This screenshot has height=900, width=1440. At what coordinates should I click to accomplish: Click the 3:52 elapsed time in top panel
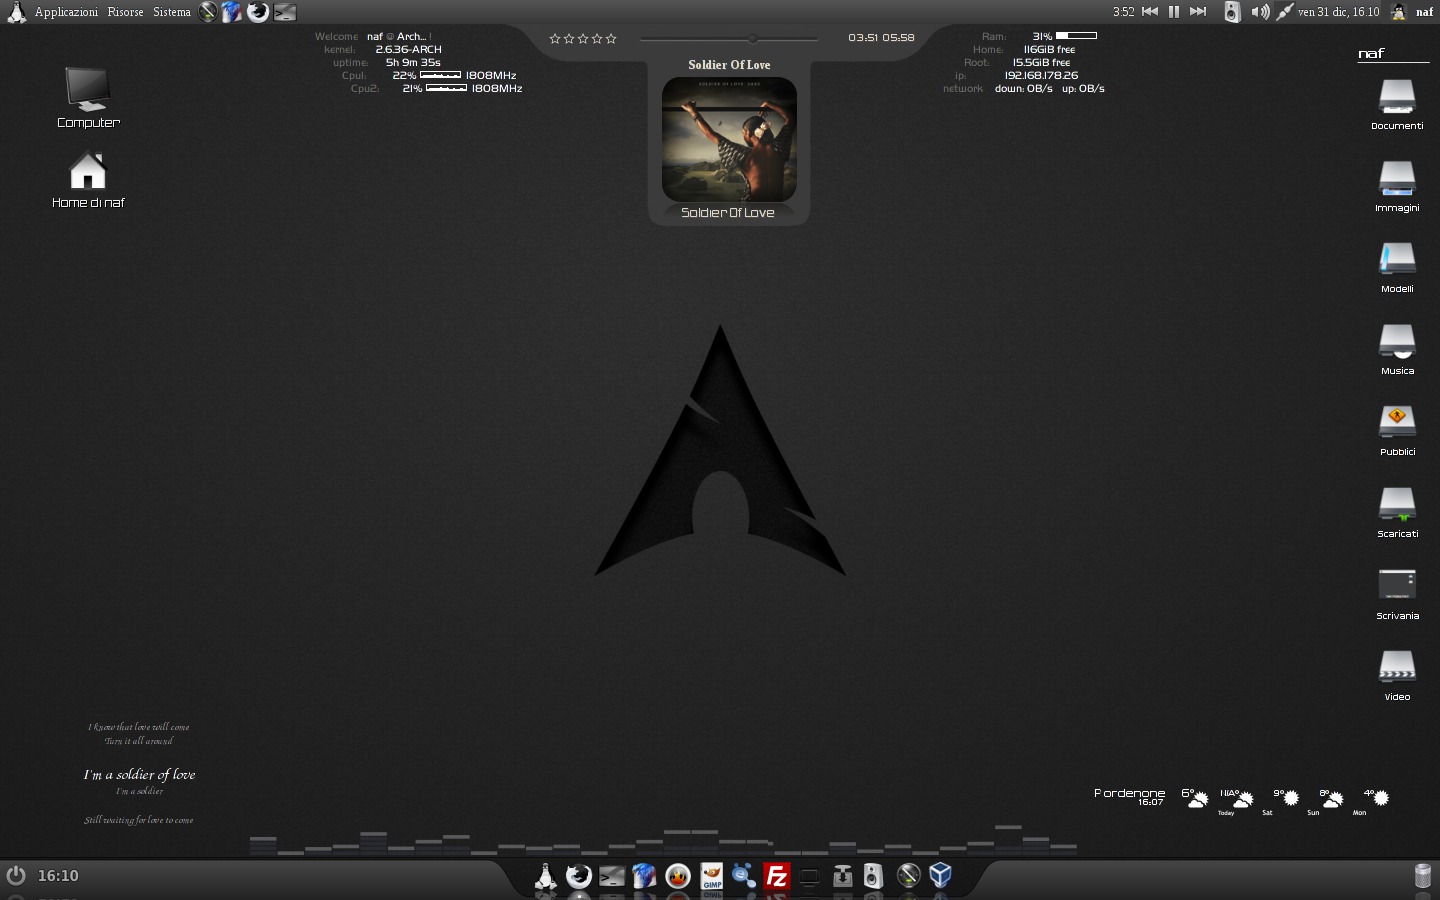1123,12
